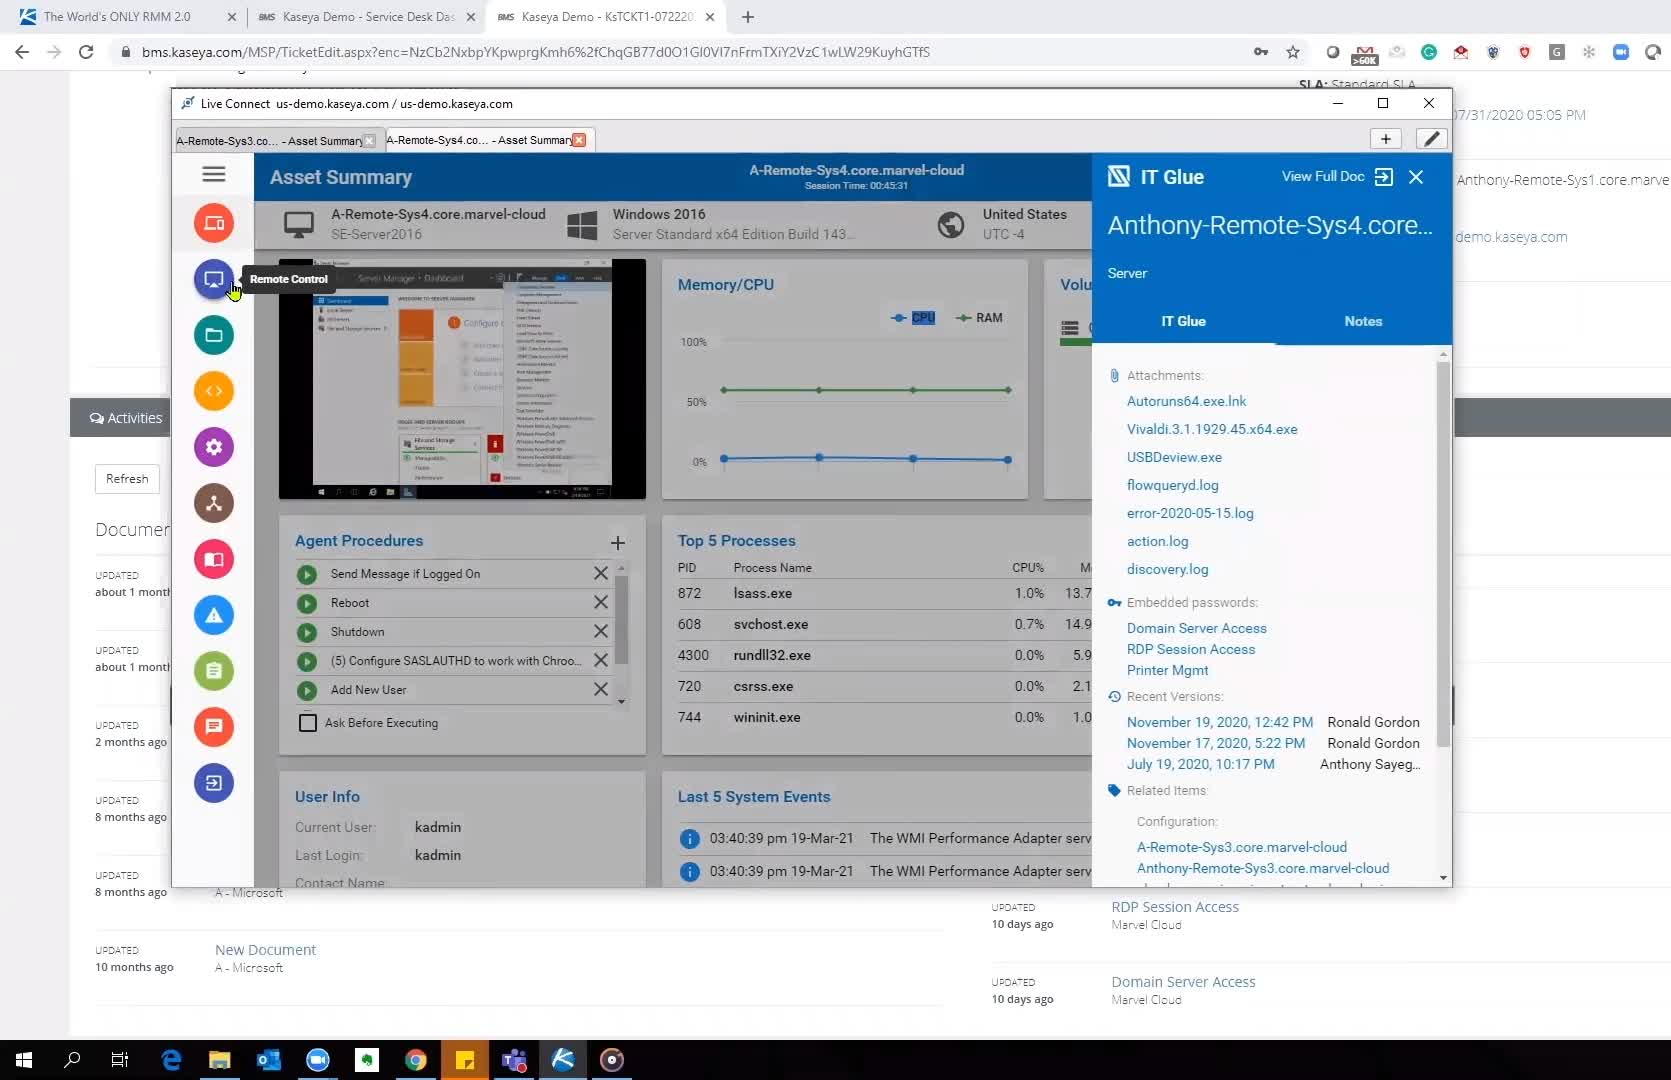Open File Explorer from the taskbar
The image size is (1671, 1080).
(220, 1060)
